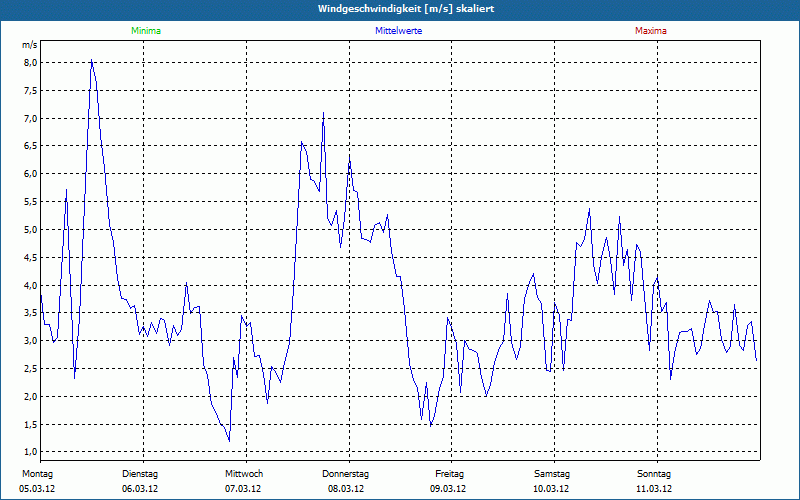Click the date 11.03.12

[654, 489]
